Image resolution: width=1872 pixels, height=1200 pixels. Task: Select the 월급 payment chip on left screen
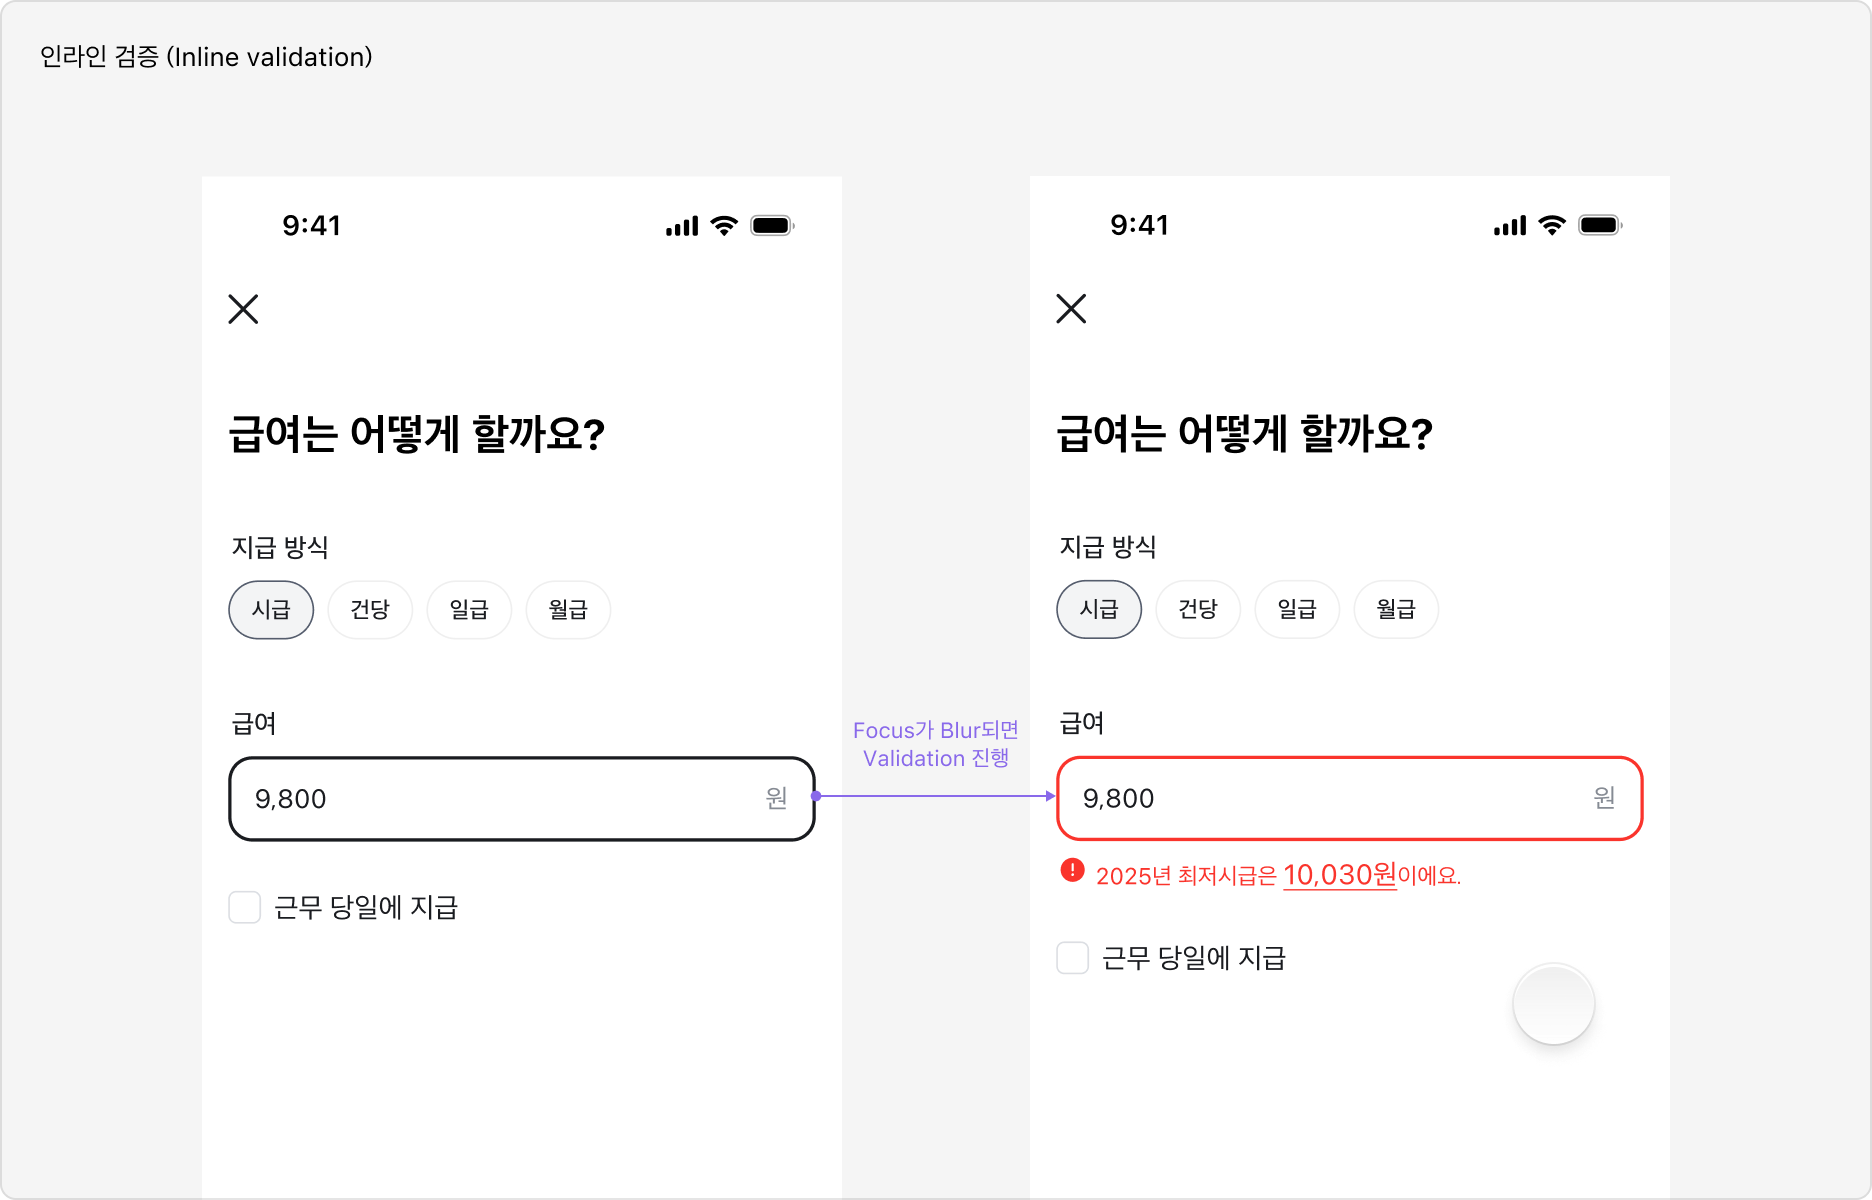coord(568,609)
